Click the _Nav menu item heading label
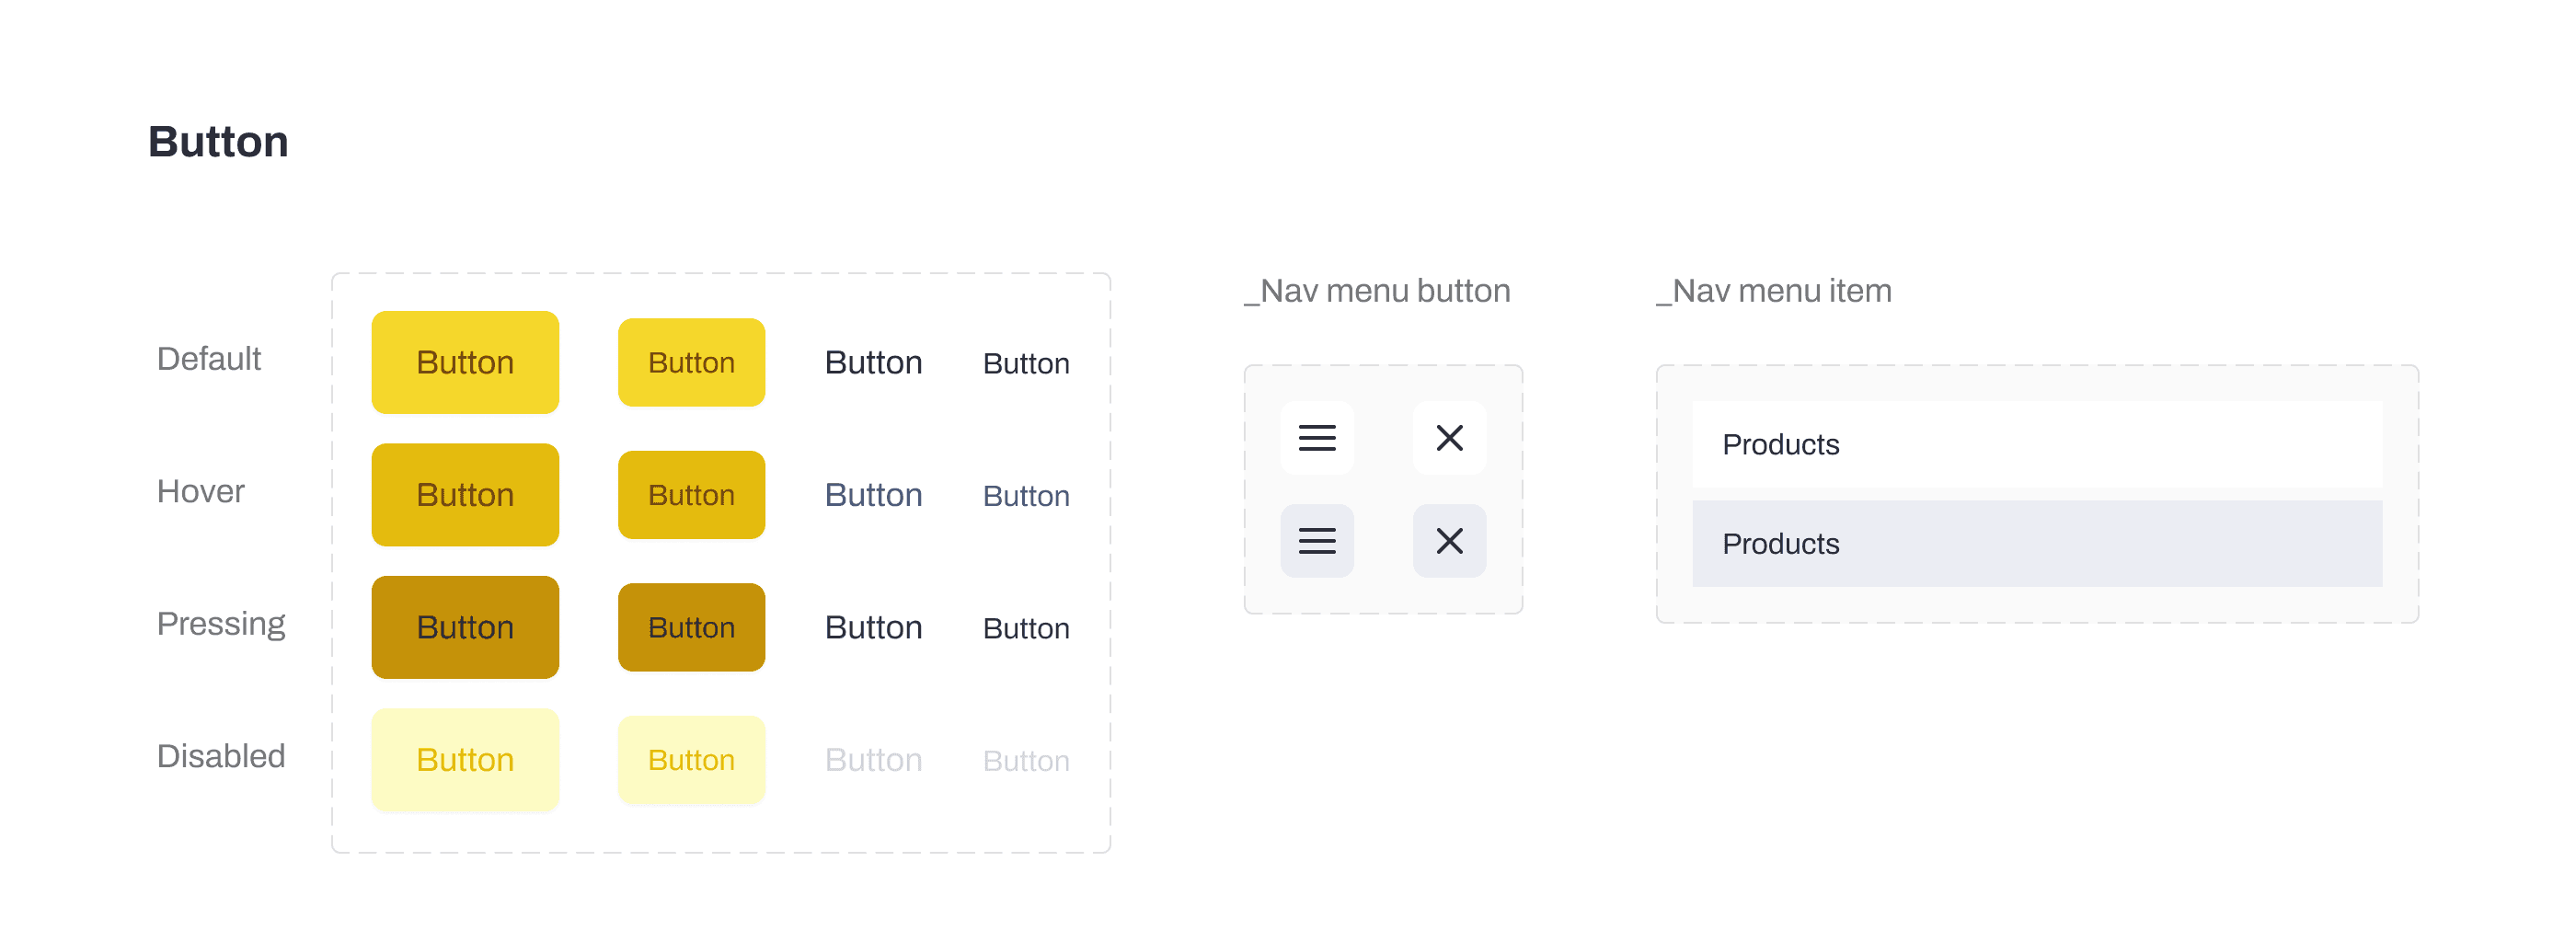Viewport: 2576px width, 942px height. tap(1774, 291)
